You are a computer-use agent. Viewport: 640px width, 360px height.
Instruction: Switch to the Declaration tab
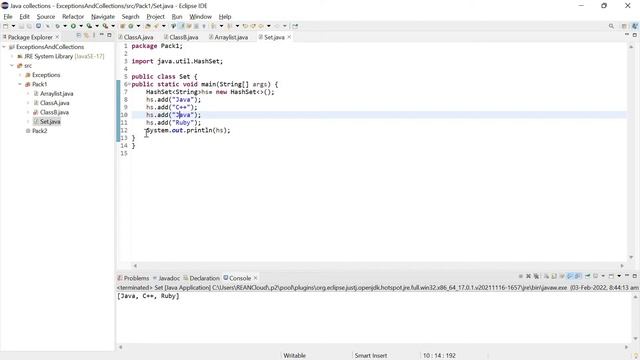[x=202, y=278]
